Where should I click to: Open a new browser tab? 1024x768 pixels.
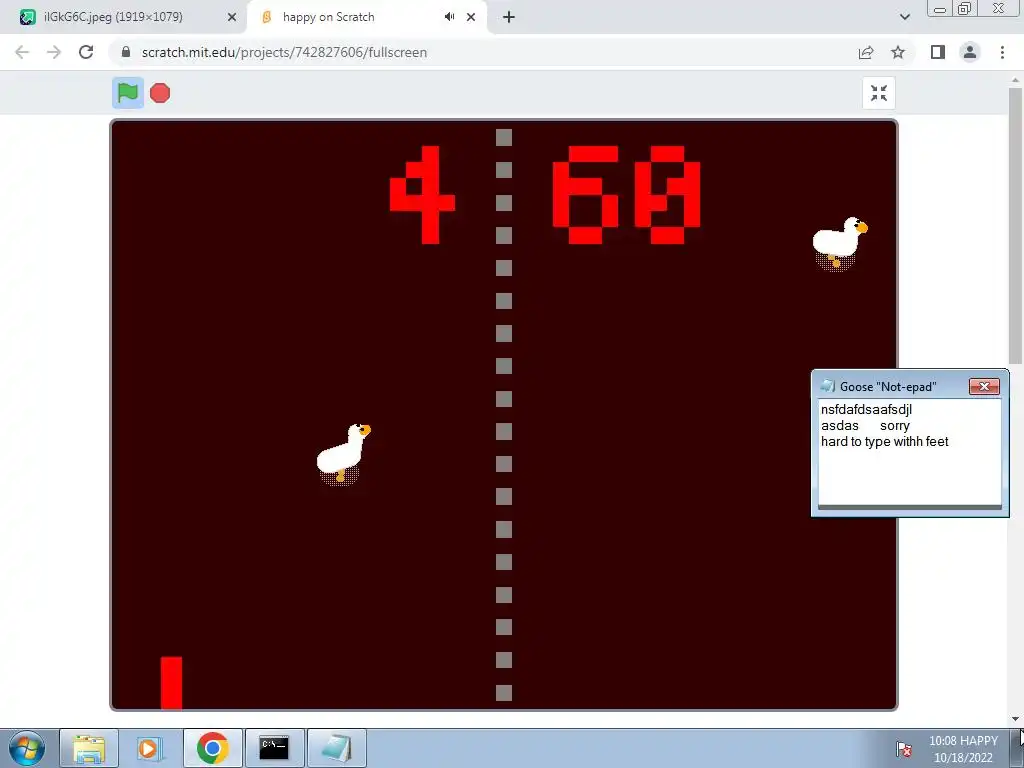point(509,17)
